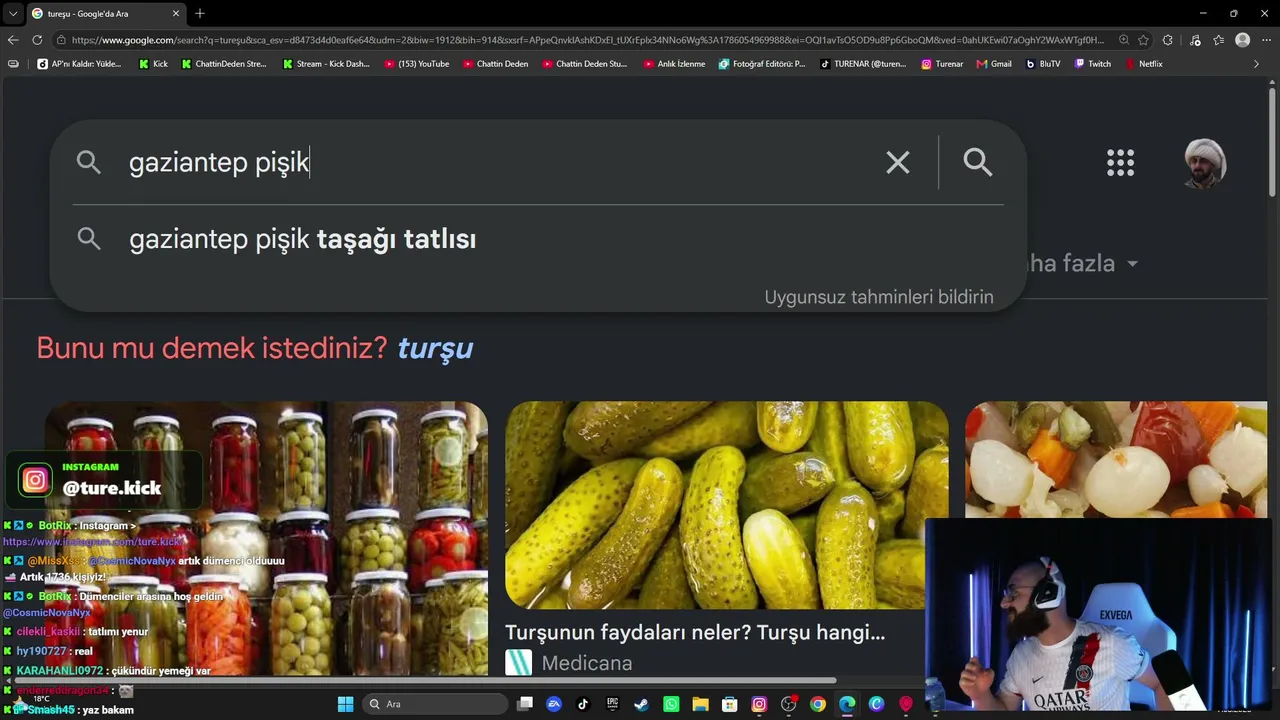
Task: Open the Turenar Instagram bookmark
Action: point(942,64)
